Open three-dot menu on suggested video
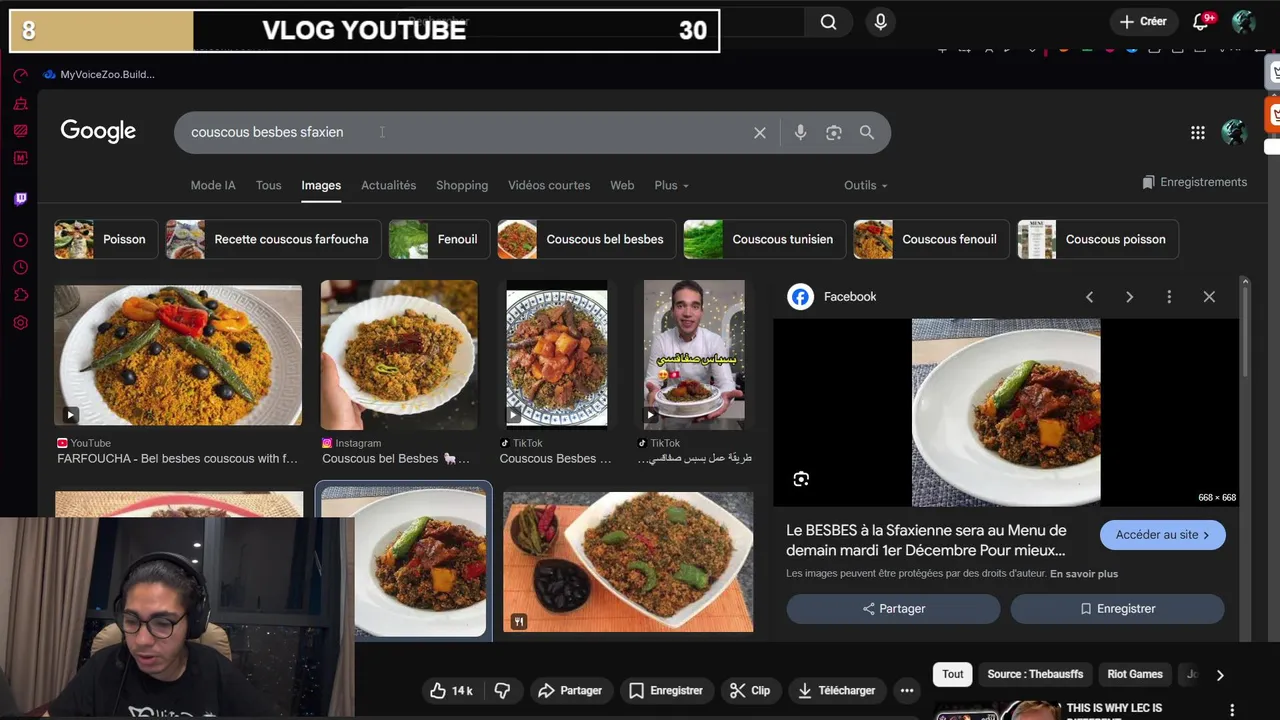Image resolution: width=1280 pixels, height=720 pixels. point(1232,709)
